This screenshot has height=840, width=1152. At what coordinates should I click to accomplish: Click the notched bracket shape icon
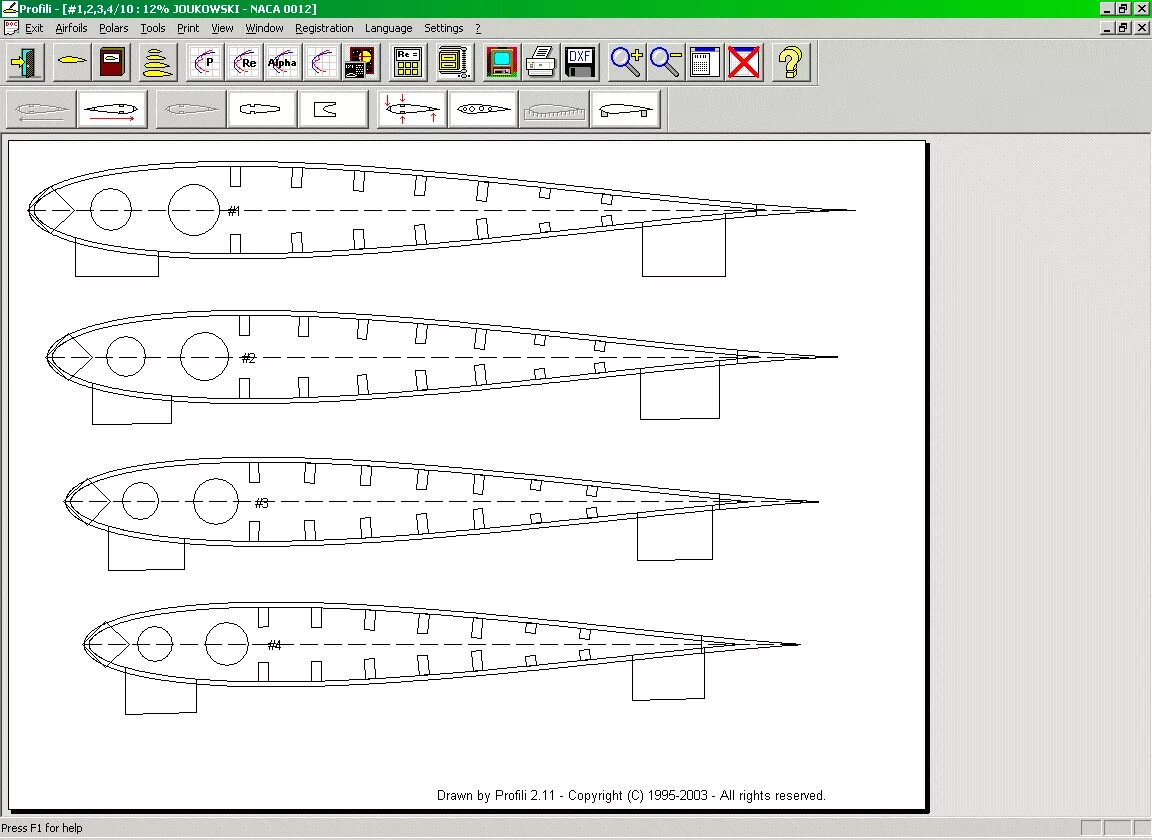click(x=333, y=110)
